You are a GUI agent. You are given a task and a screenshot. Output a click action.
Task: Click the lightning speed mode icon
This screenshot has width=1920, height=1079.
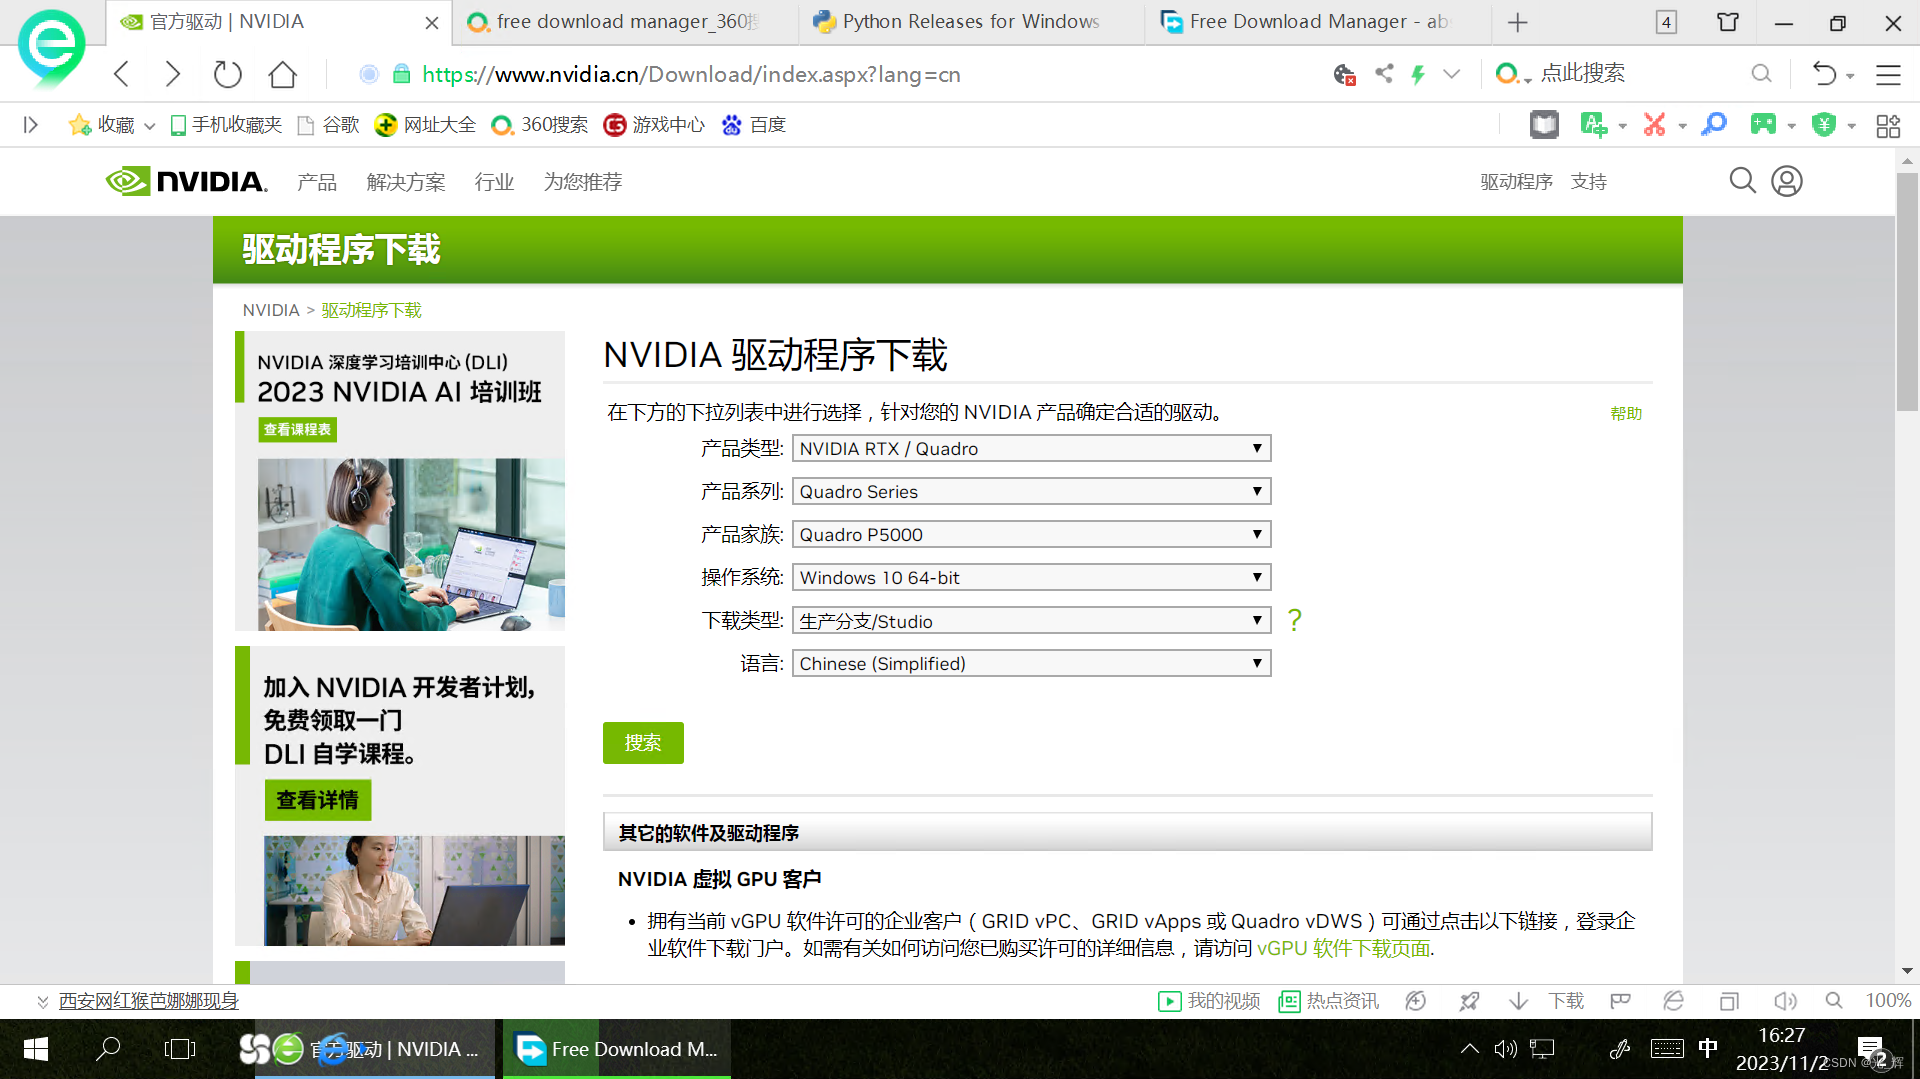point(1418,74)
